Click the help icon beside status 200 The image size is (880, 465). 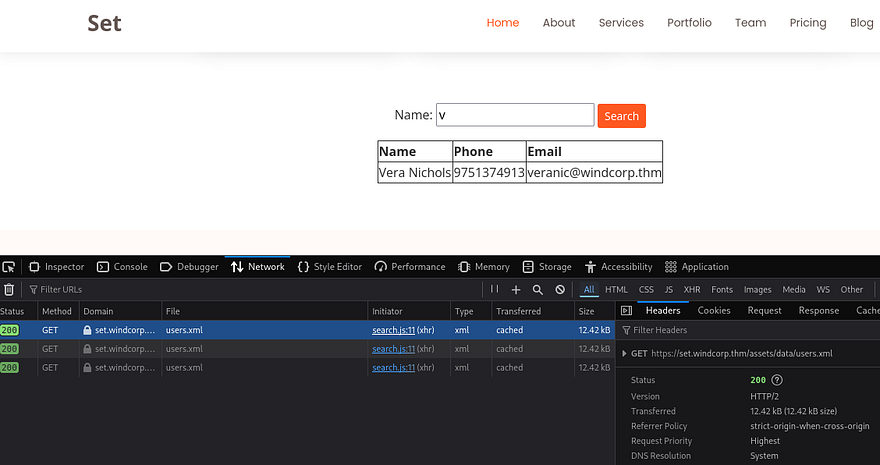pyautogui.click(x=777, y=380)
